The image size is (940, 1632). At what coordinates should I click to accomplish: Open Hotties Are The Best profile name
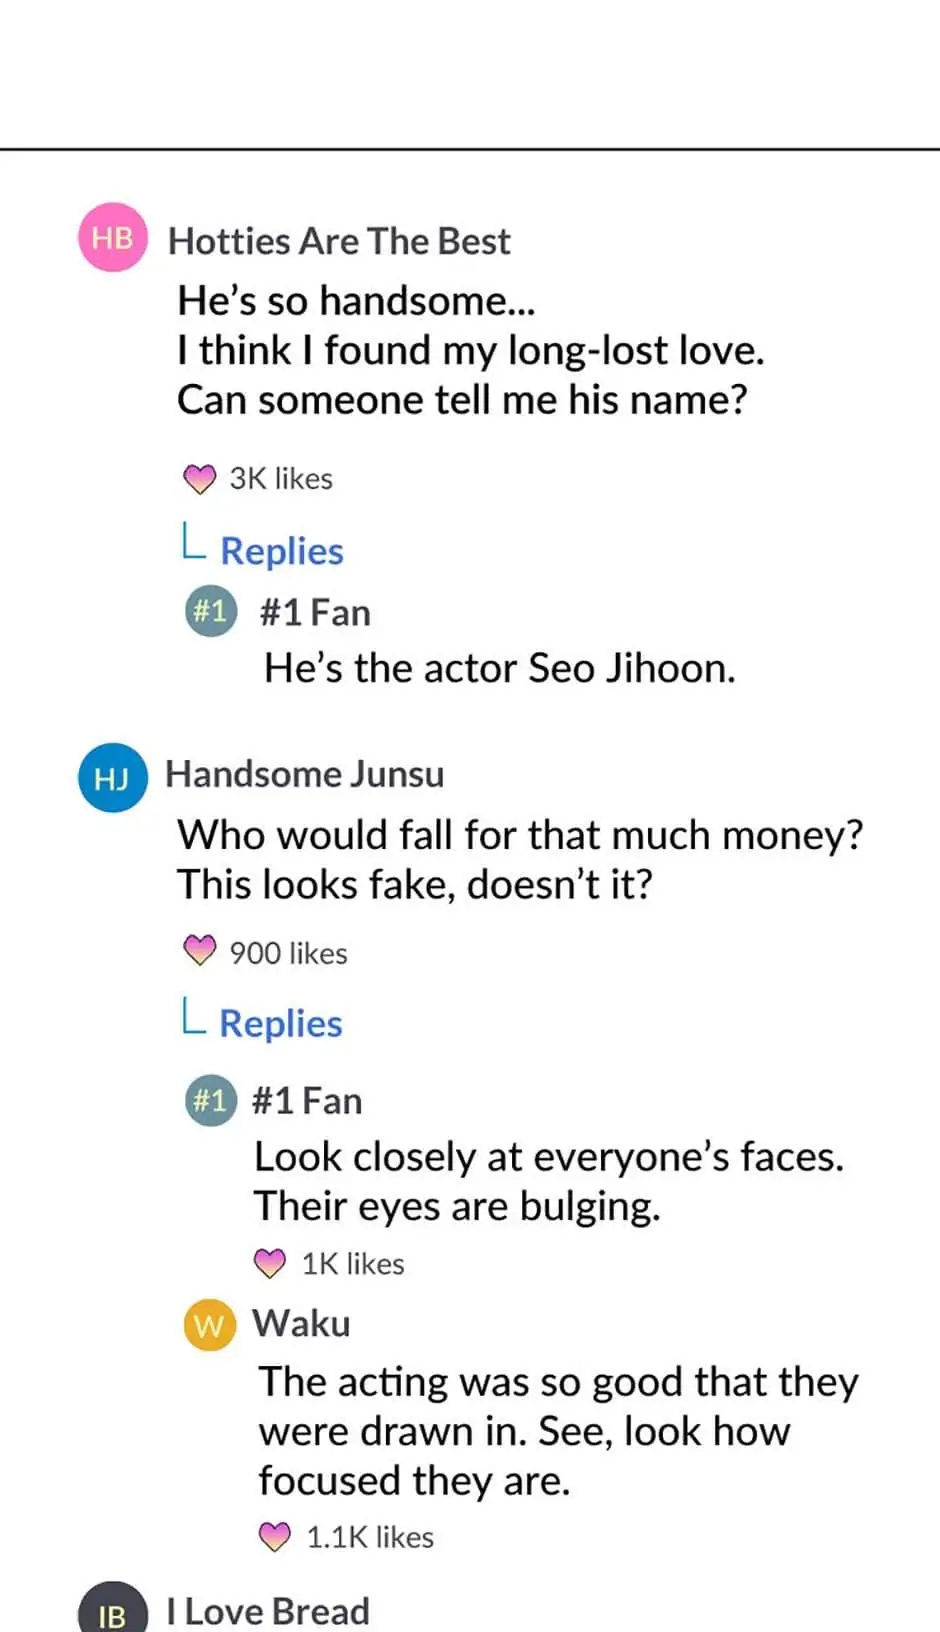[339, 241]
